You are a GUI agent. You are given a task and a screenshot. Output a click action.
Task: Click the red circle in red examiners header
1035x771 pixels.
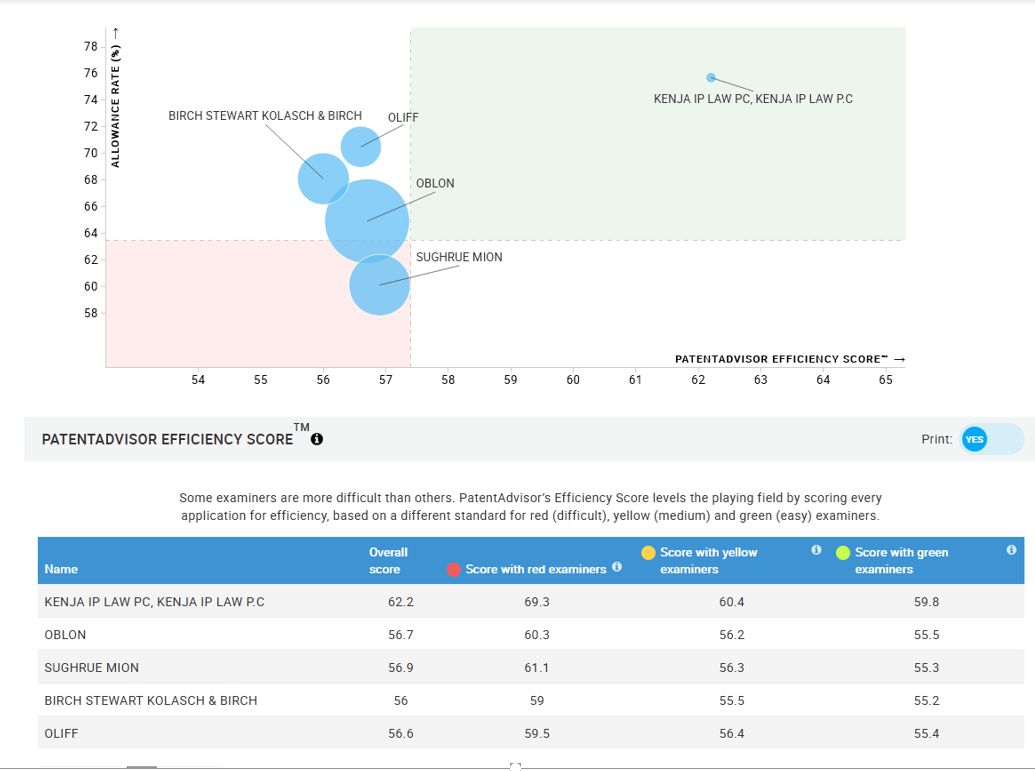coord(453,569)
